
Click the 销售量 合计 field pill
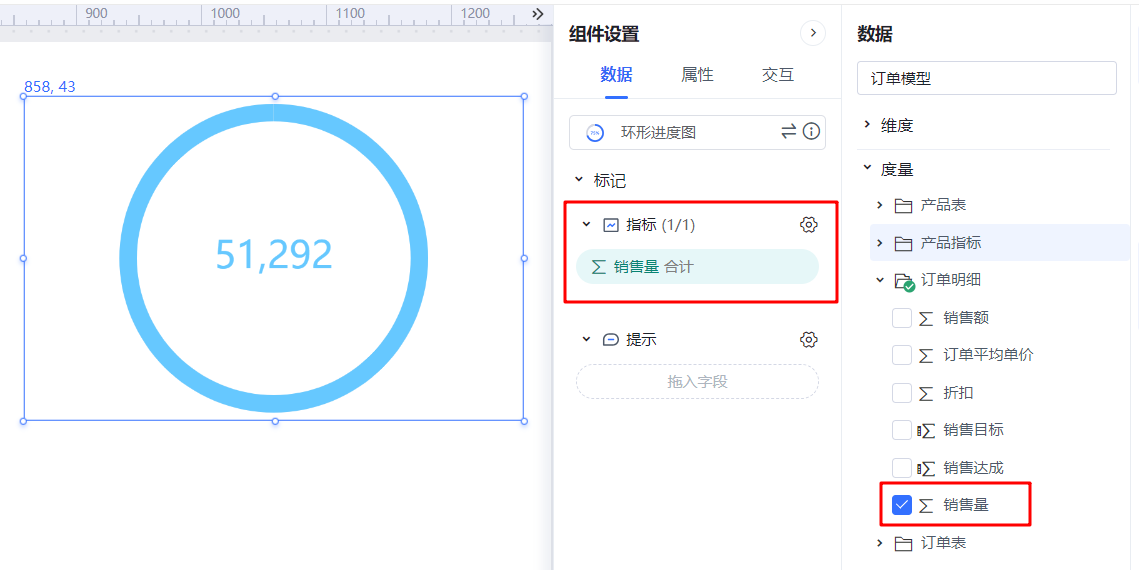coord(697,266)
